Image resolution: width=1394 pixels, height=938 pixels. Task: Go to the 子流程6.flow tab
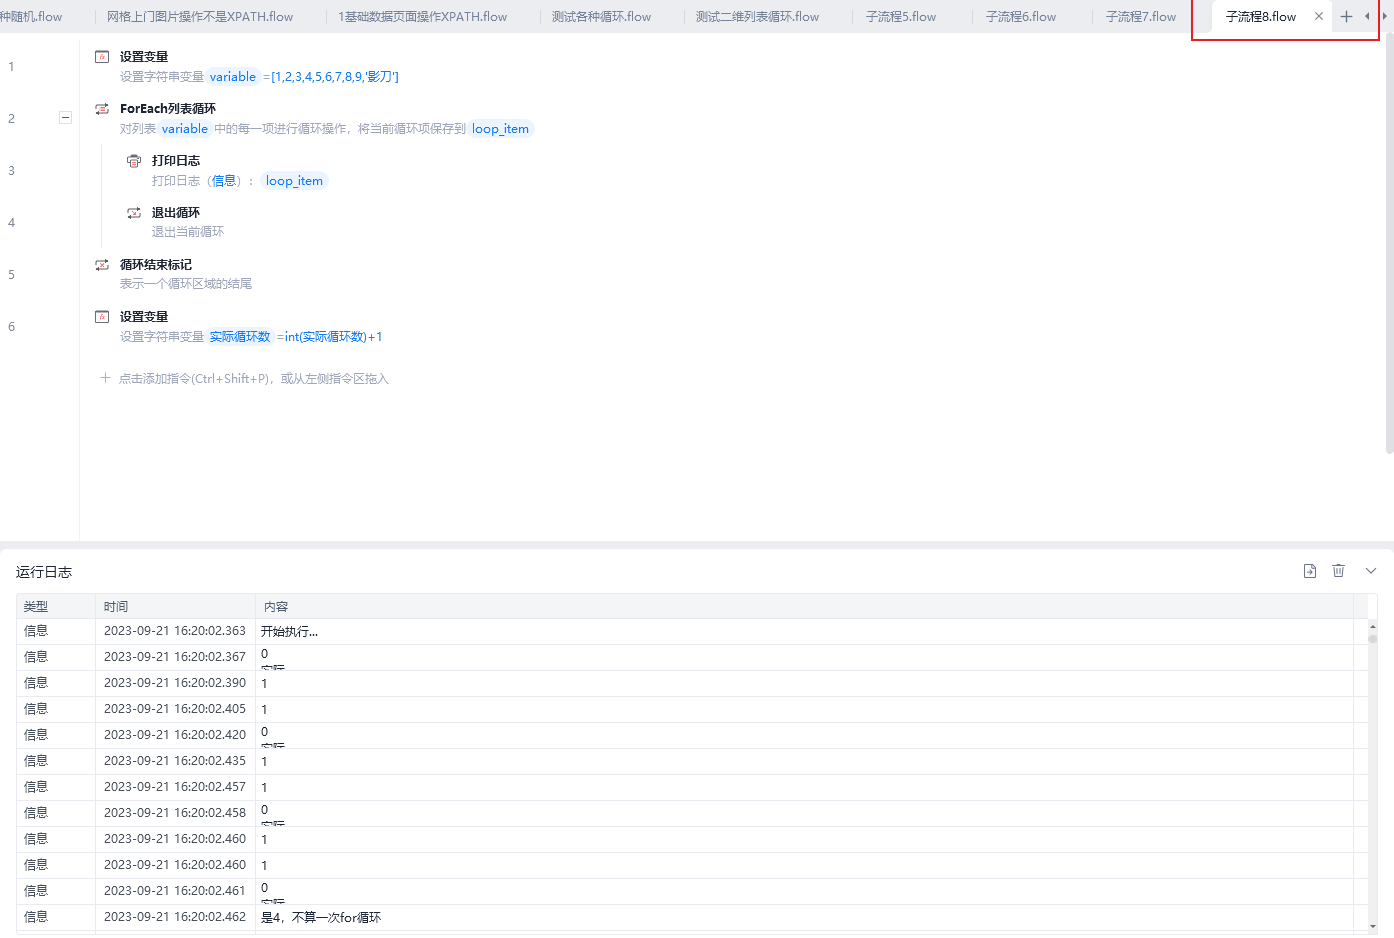pyautogui.click(x=1021, y=17)
